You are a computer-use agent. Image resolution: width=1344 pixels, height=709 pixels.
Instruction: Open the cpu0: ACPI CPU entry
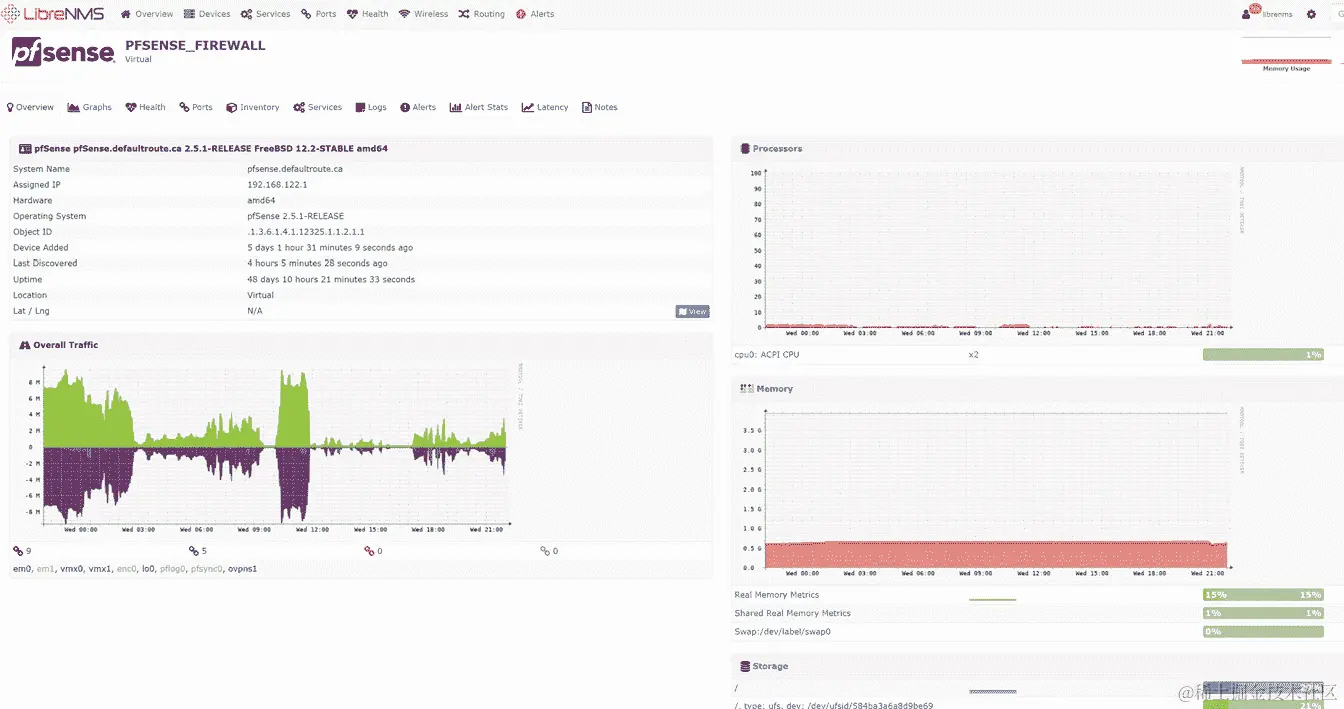[767, 354]
